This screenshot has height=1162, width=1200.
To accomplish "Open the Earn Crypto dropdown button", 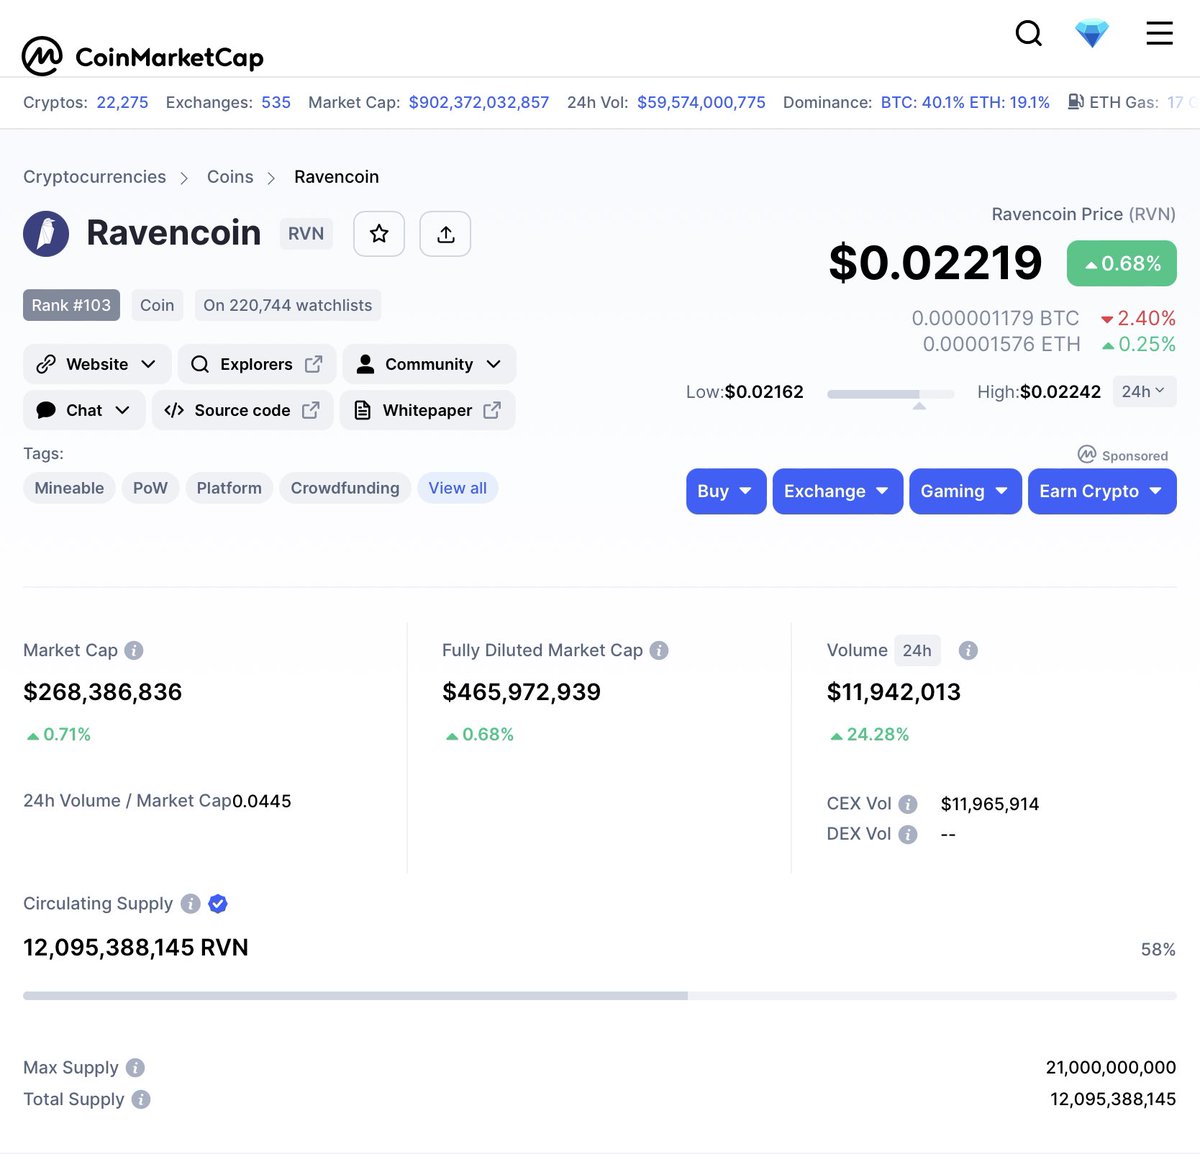I will tap(1102, 491).
